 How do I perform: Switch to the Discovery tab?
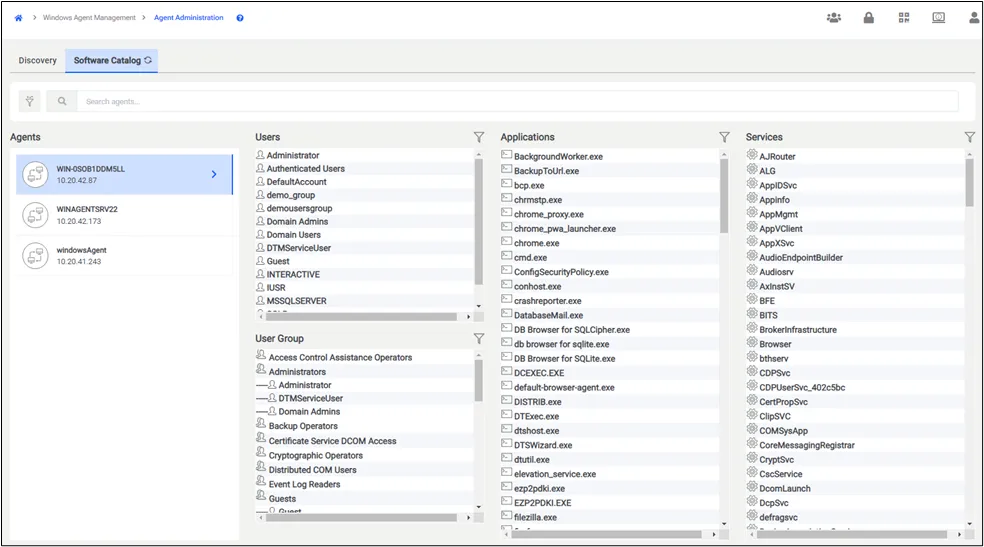tap(38, 60)
